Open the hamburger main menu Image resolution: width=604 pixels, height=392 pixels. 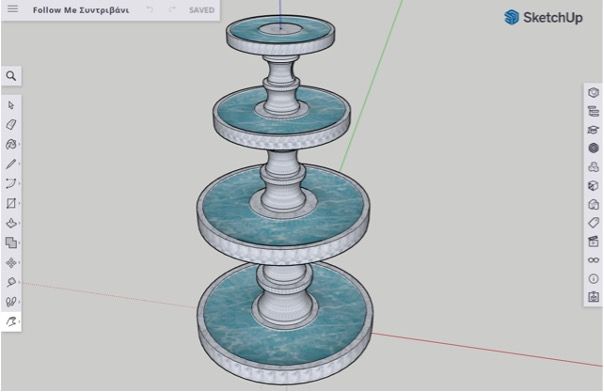pos(13,8)
